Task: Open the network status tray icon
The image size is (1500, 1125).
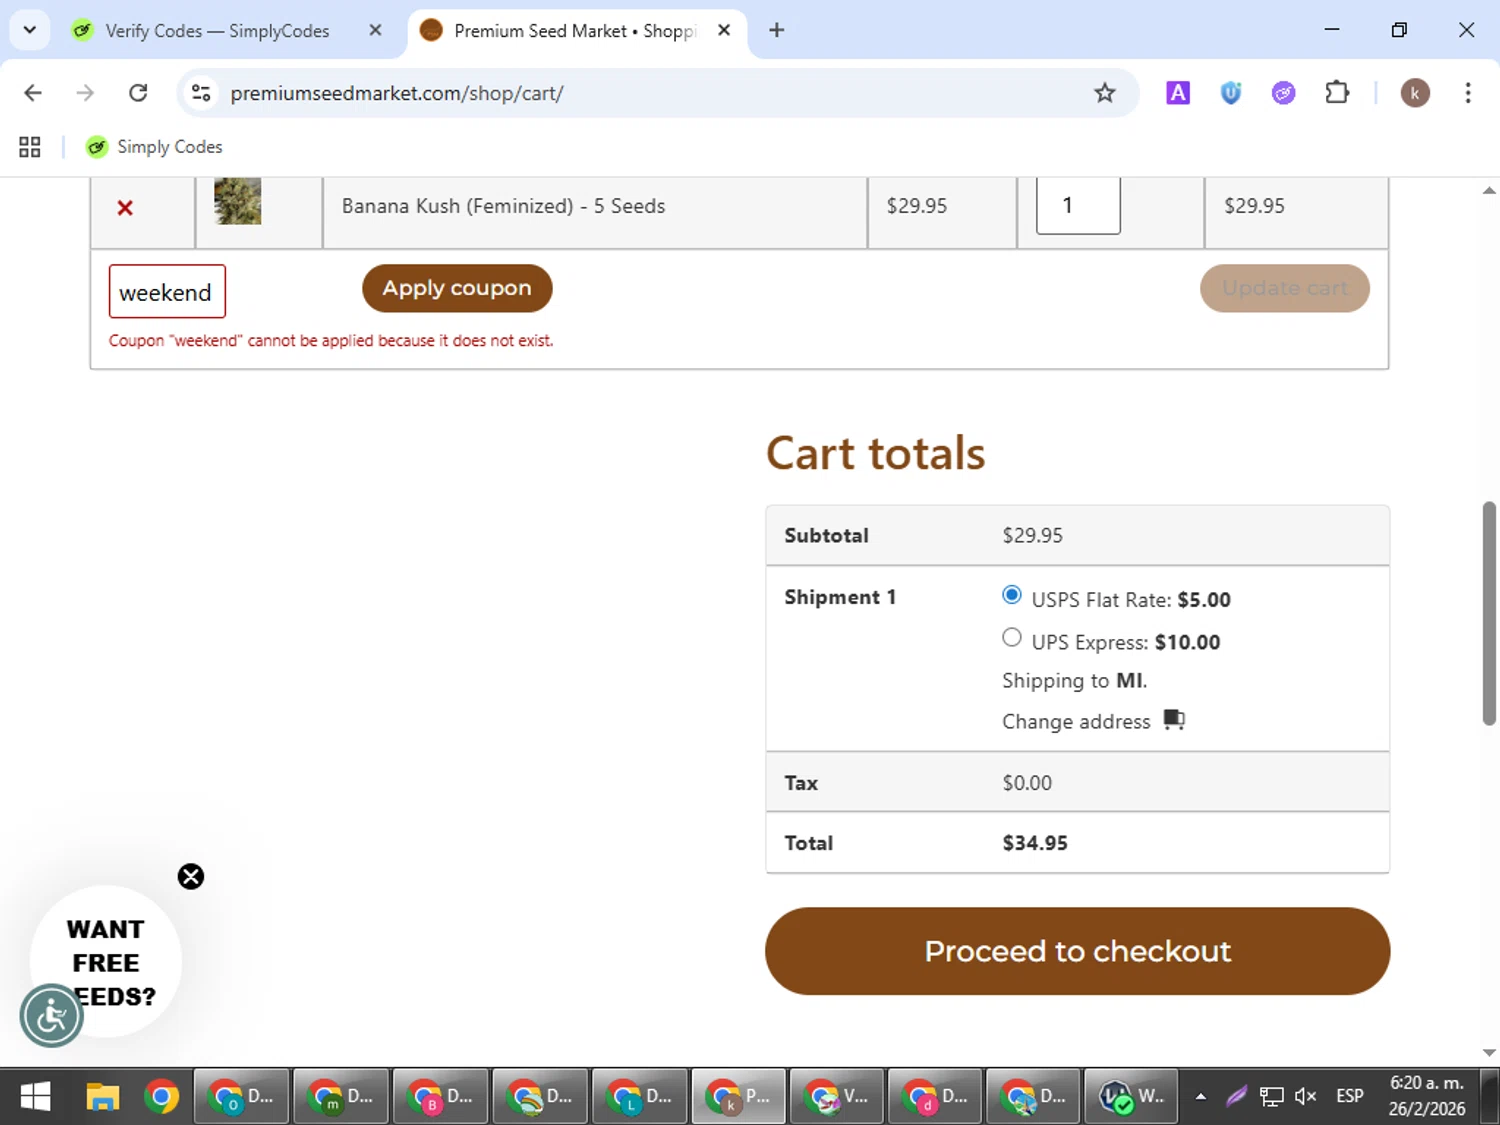Action: pos(1271,1097)
